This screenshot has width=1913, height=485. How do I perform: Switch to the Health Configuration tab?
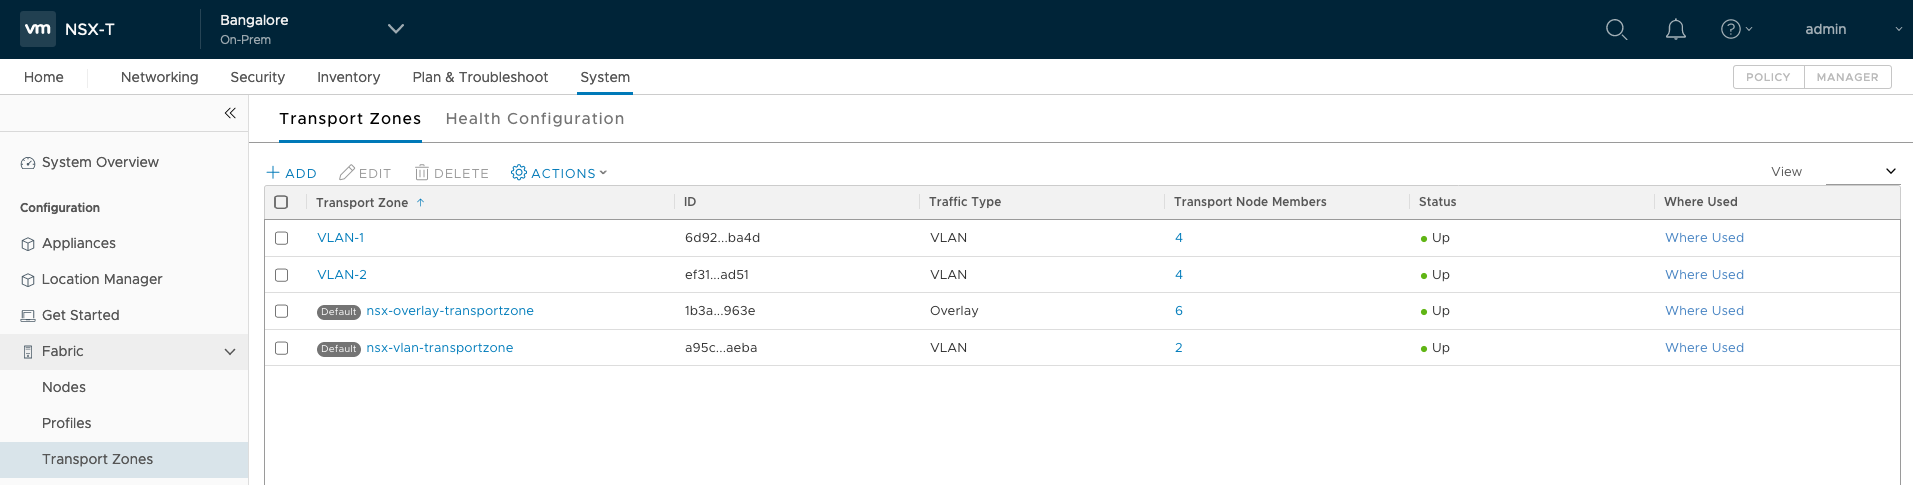pyautogui.click(x=534, y=119)
